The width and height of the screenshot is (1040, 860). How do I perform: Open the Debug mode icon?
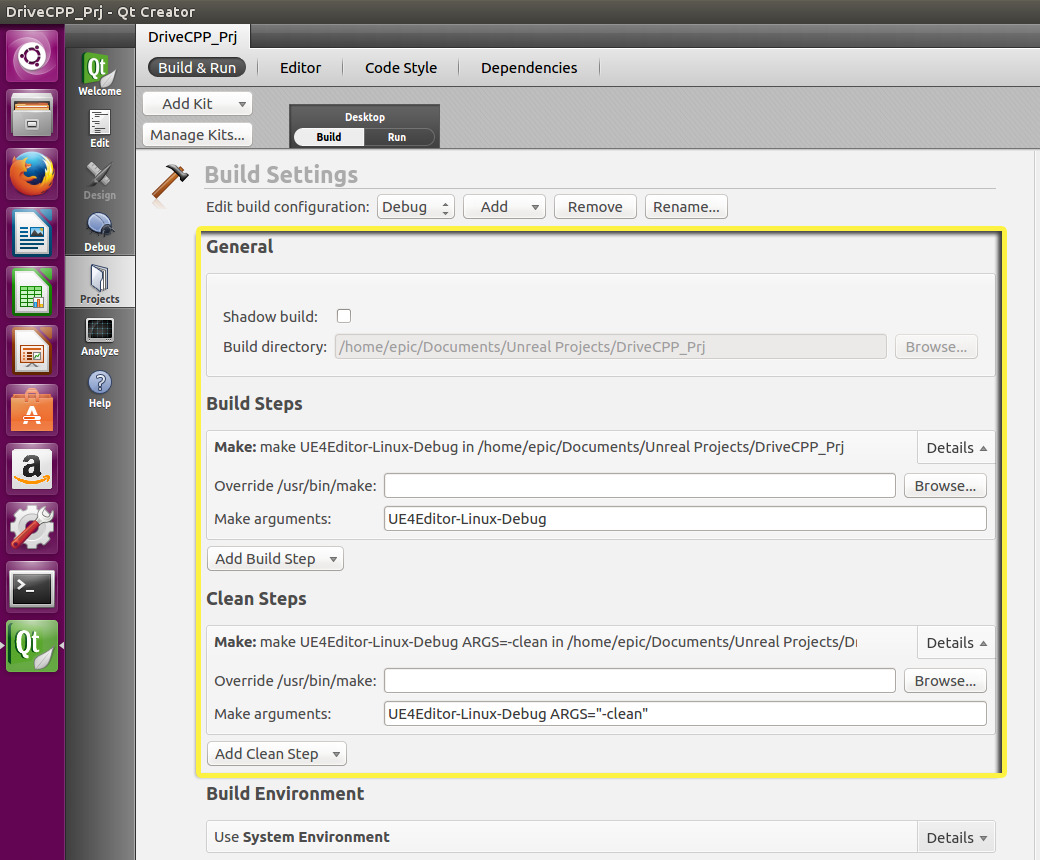coord(99,231)
